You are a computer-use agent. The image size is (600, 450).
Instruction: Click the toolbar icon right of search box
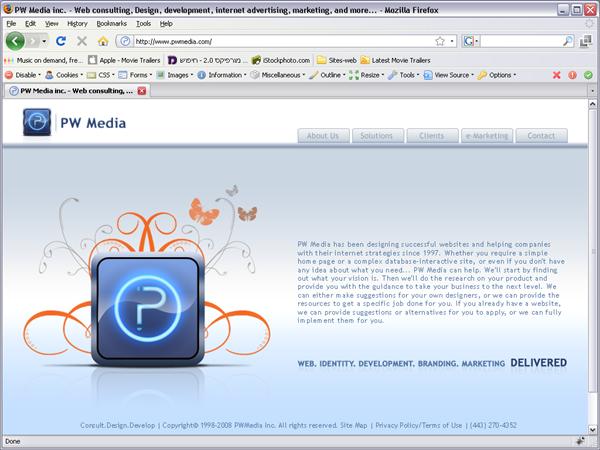point(586,41)
